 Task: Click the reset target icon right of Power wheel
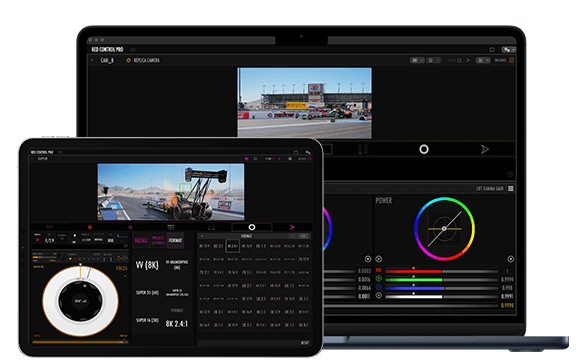coord(511,259)
